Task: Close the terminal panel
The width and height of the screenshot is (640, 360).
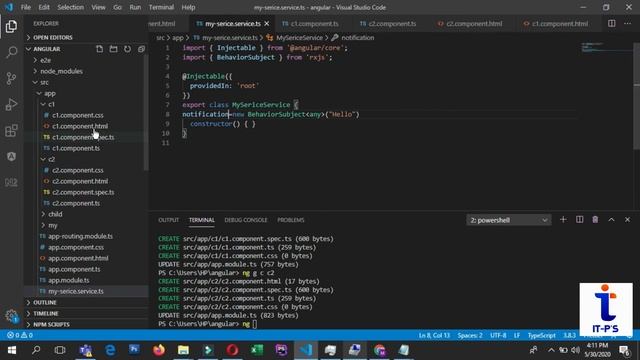Action: 627,220
